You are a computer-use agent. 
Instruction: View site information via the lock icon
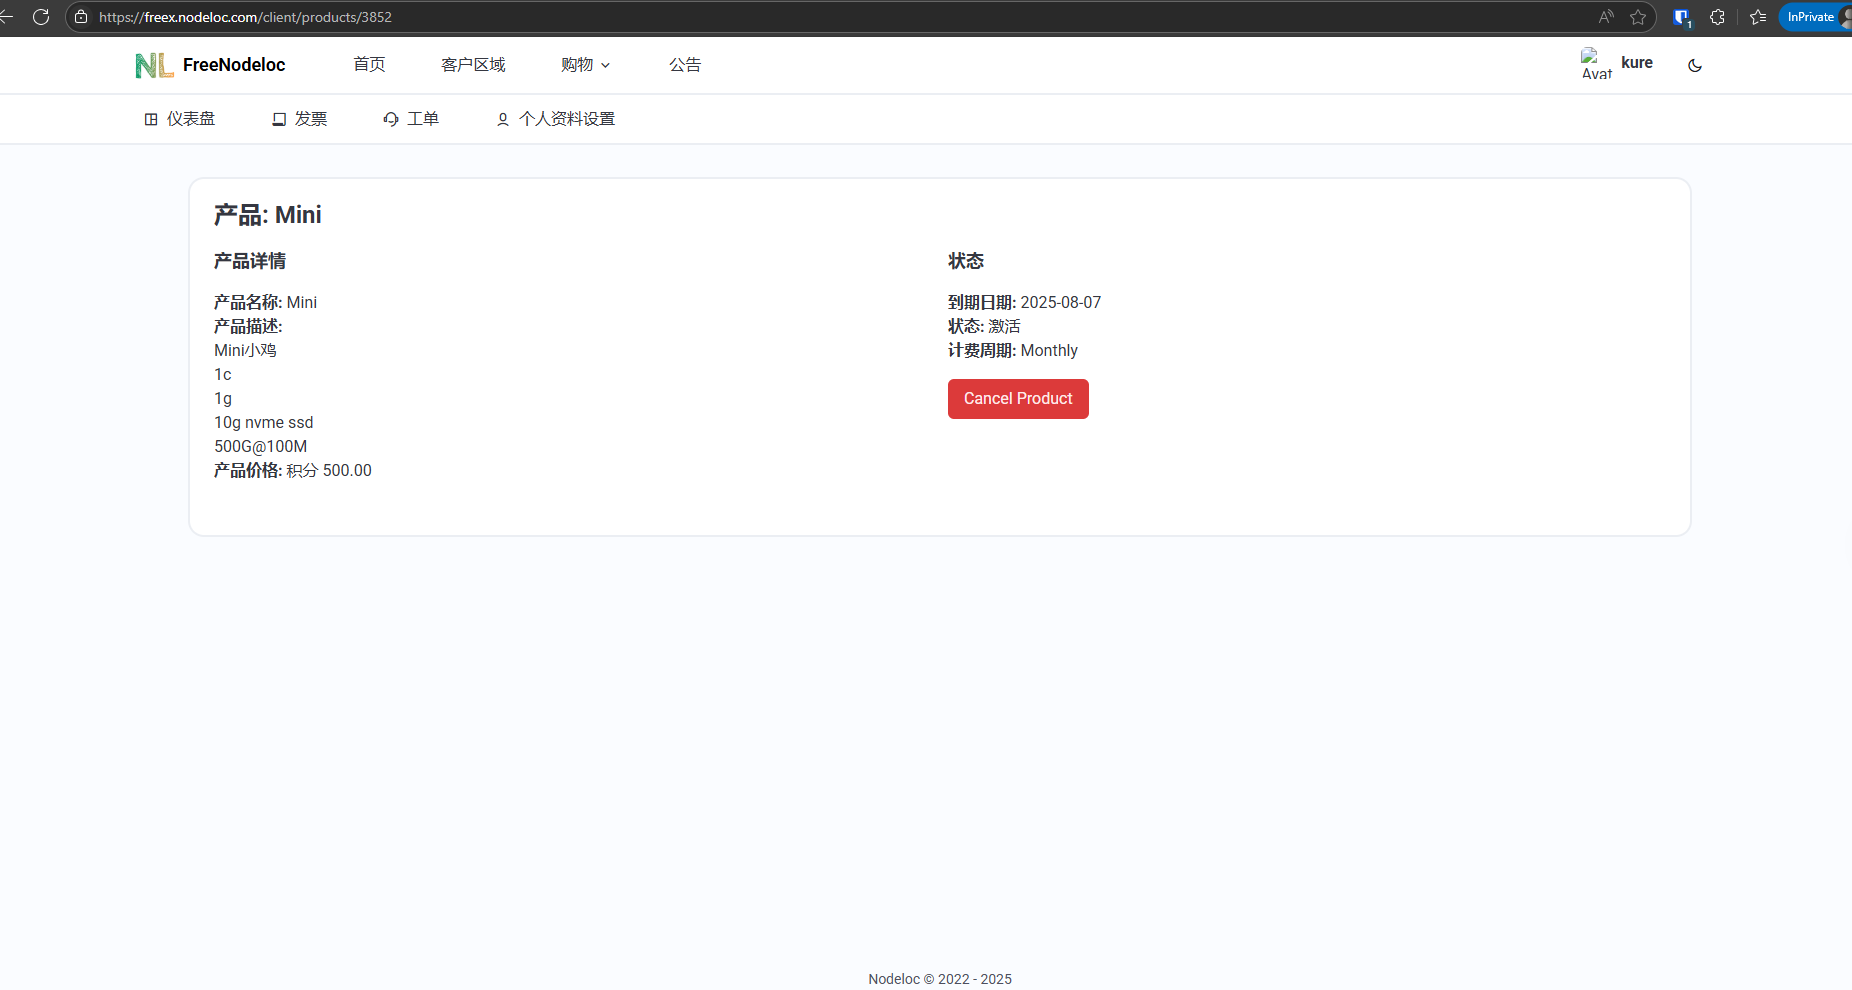[81, 17]
